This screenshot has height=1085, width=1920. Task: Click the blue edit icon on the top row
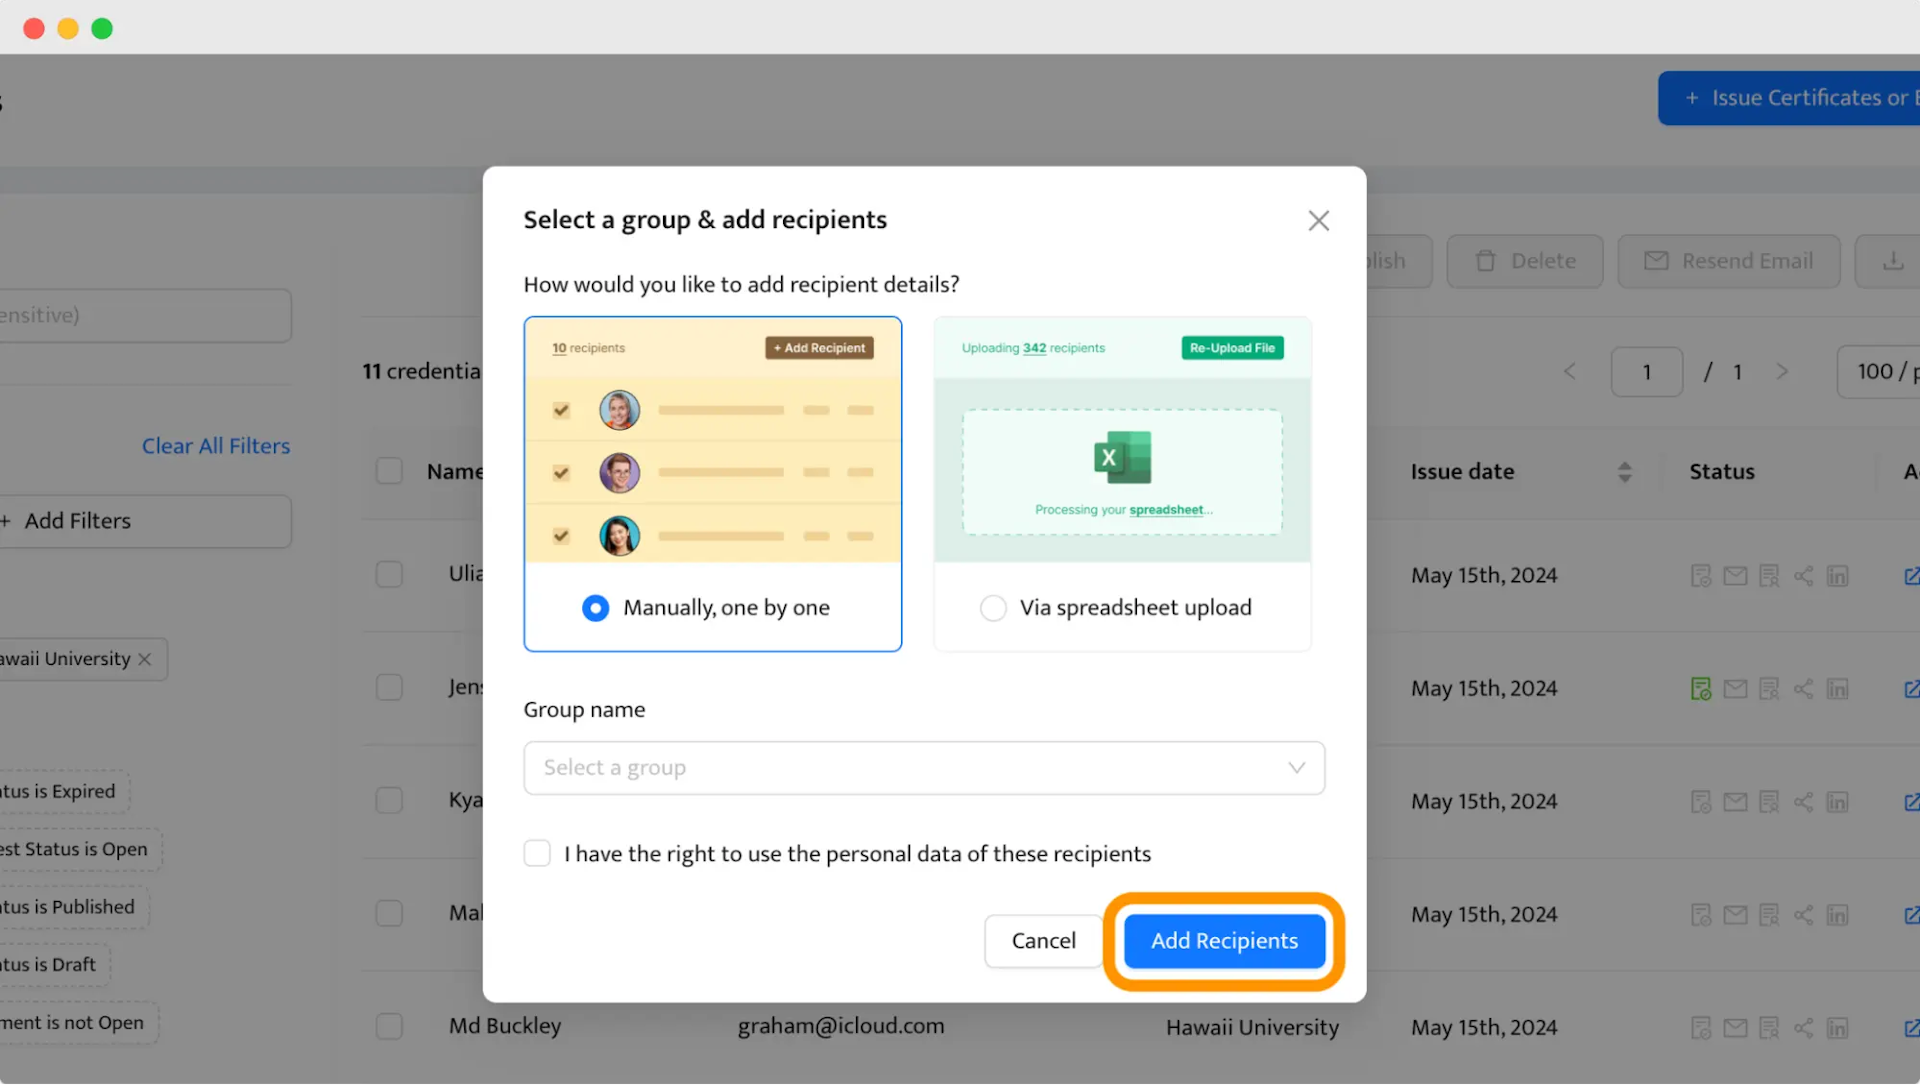[x=1912, y=576]
